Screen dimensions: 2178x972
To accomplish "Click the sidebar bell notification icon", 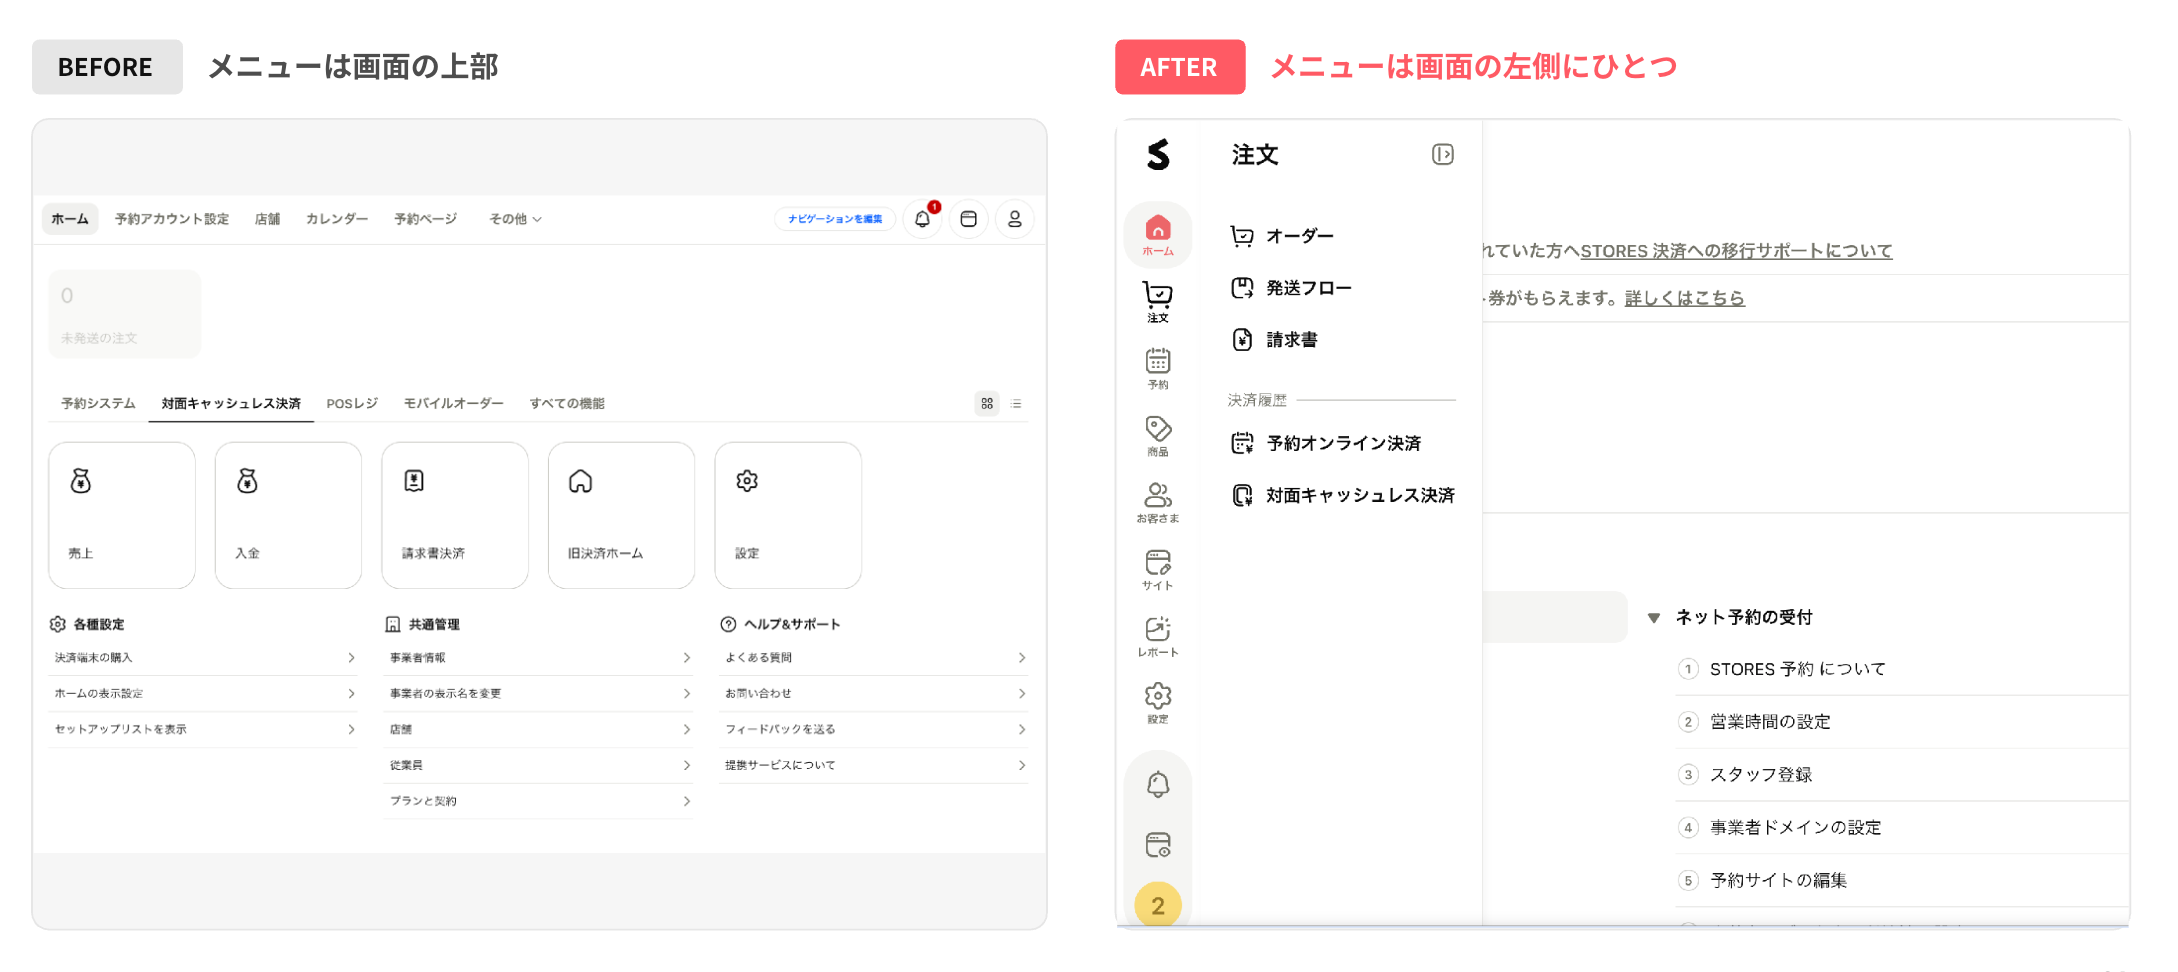I will [x=1158, y=785].
